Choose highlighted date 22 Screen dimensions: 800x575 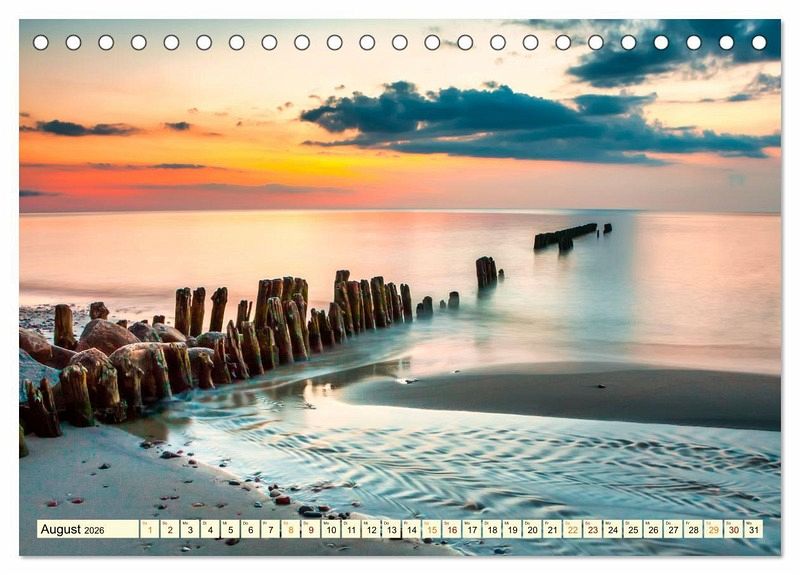pos(573,529)
